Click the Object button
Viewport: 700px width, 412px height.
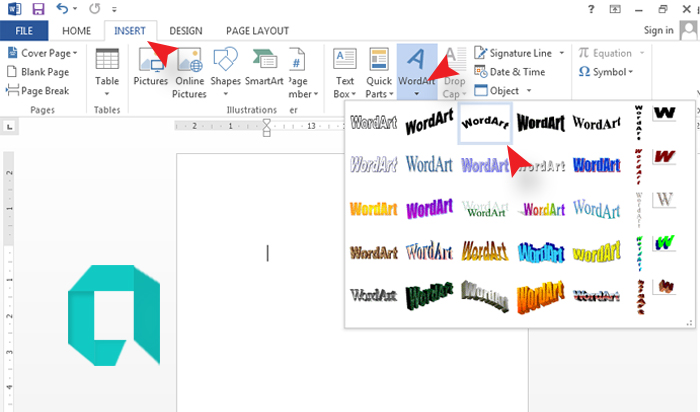497,91
